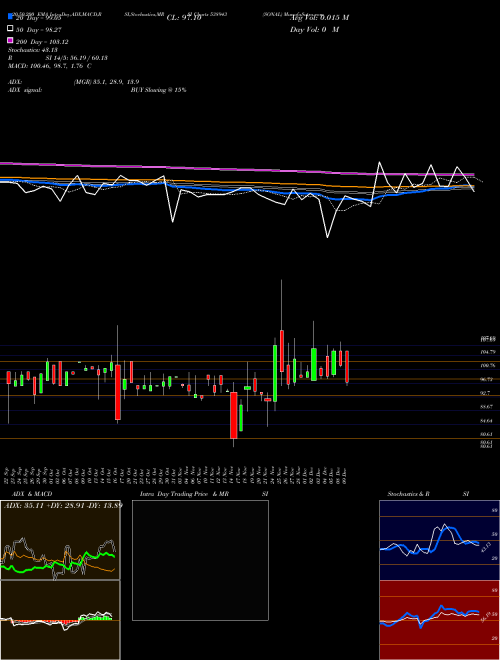
Task: Click the magenta 200 Day legend swatch
Action: pos(10,40)
